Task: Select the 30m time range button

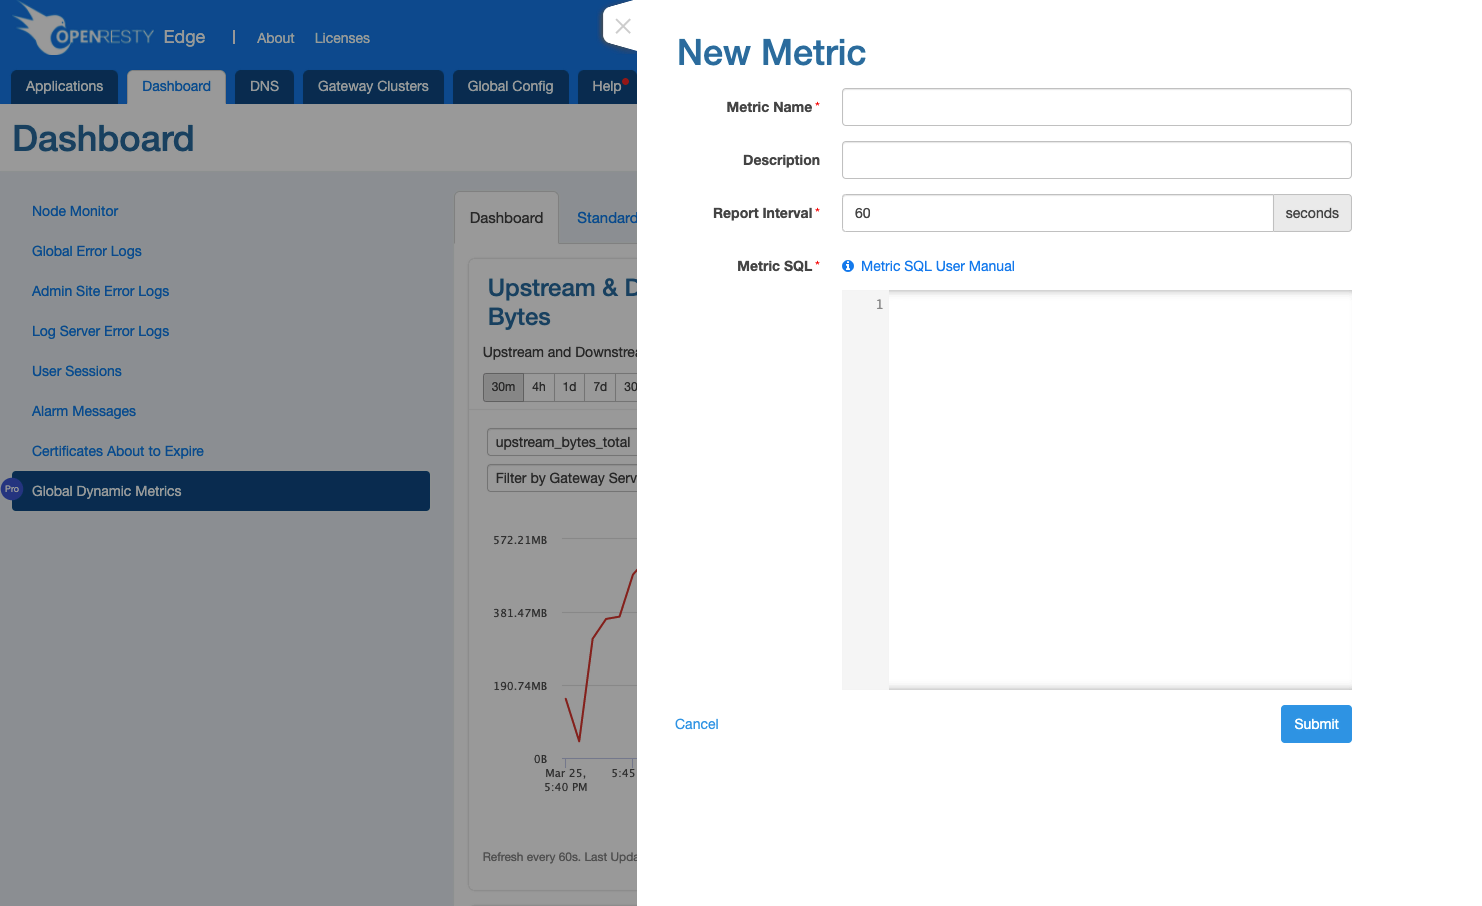Action: click(503, 387)
